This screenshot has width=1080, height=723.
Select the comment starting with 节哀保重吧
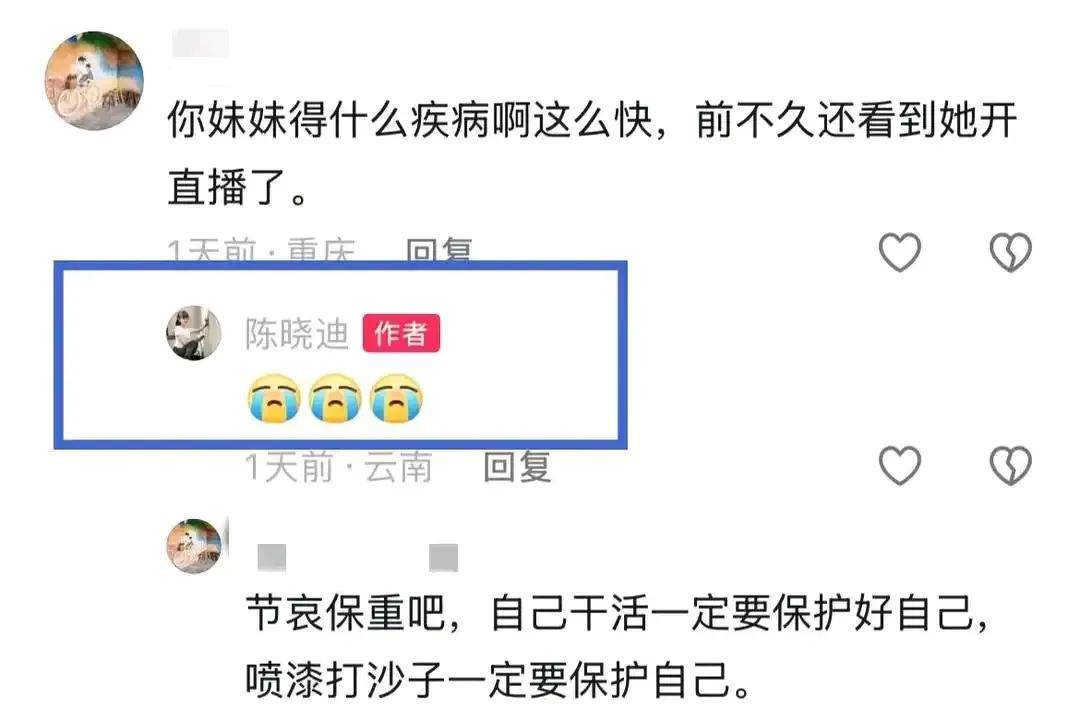pyautogui.click(x=619, y=646)
